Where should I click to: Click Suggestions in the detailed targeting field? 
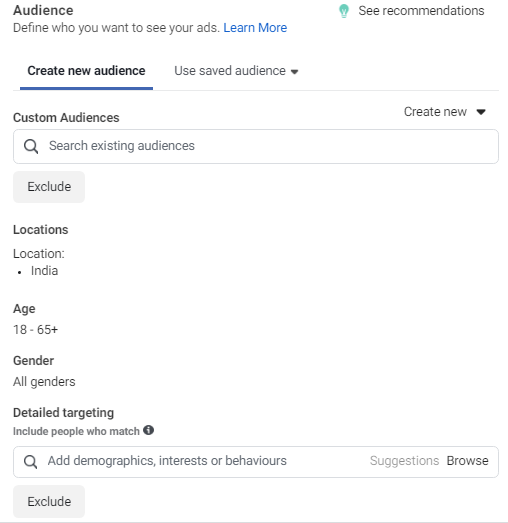404,461
